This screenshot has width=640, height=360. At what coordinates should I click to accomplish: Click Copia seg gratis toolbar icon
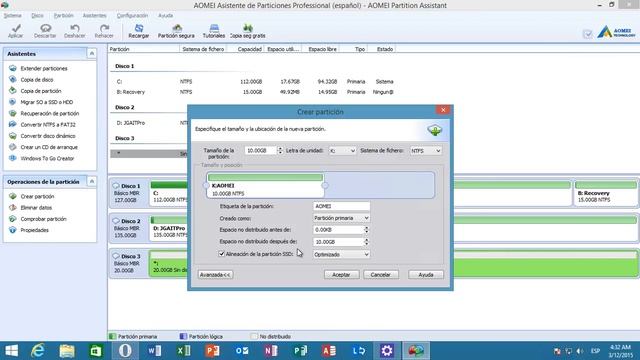[248, 31]
